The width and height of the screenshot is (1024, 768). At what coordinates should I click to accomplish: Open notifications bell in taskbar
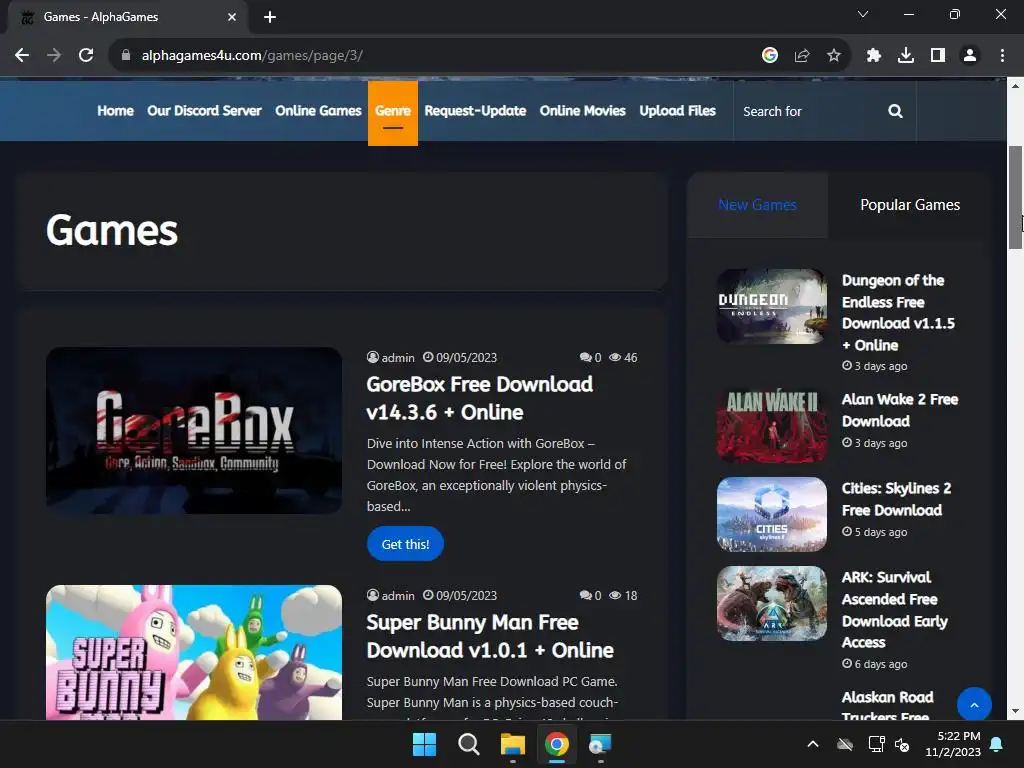[997, 744]
